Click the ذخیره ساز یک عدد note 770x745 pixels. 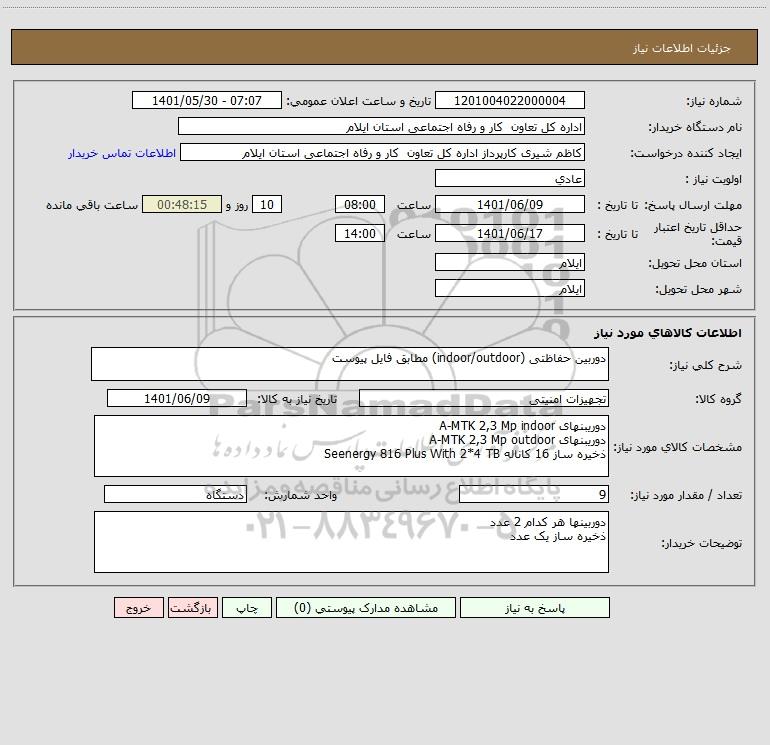pos(557,536)
